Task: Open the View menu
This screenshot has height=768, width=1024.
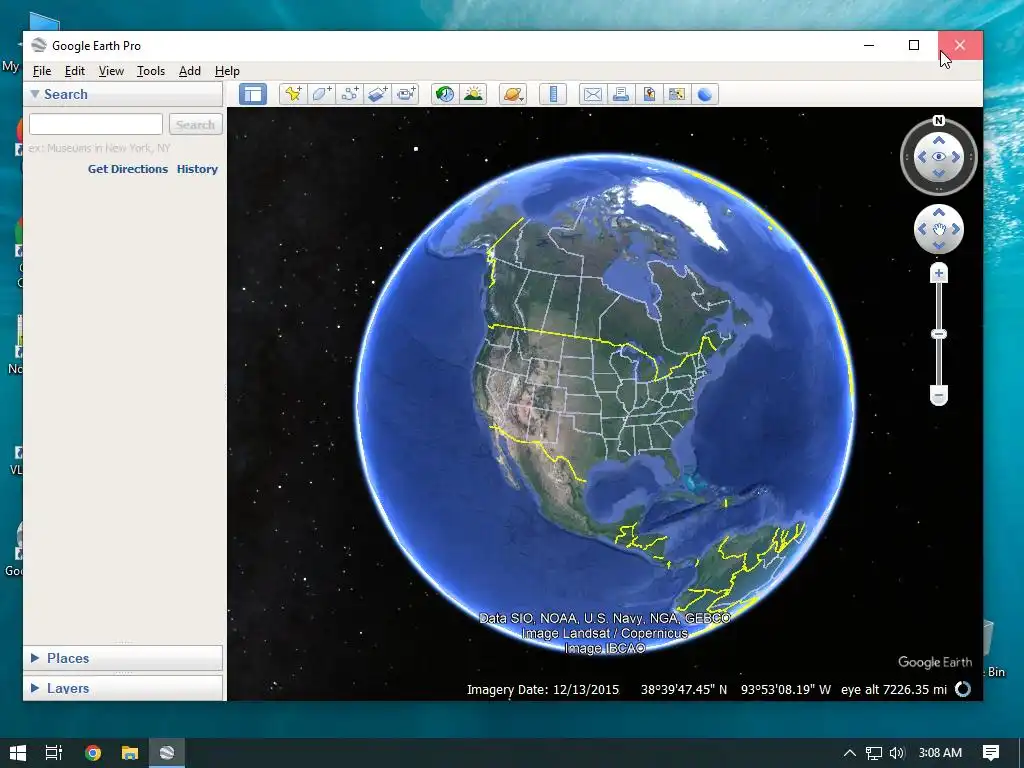Action: click(x=111, y=71)
